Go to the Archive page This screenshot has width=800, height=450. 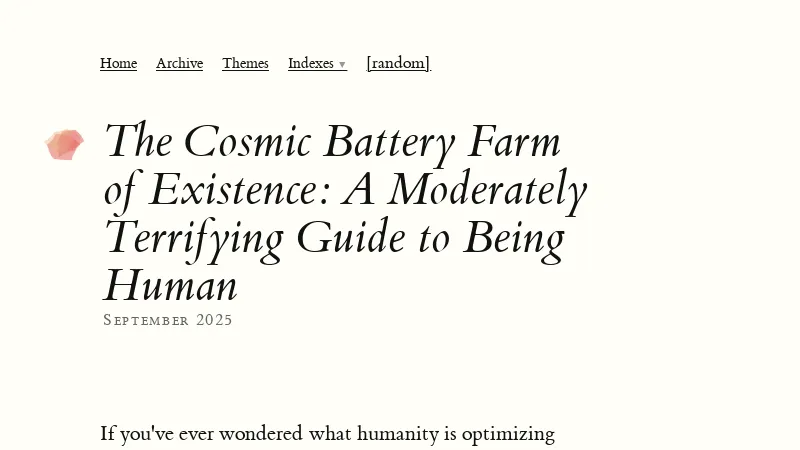[x=179, y=64]
